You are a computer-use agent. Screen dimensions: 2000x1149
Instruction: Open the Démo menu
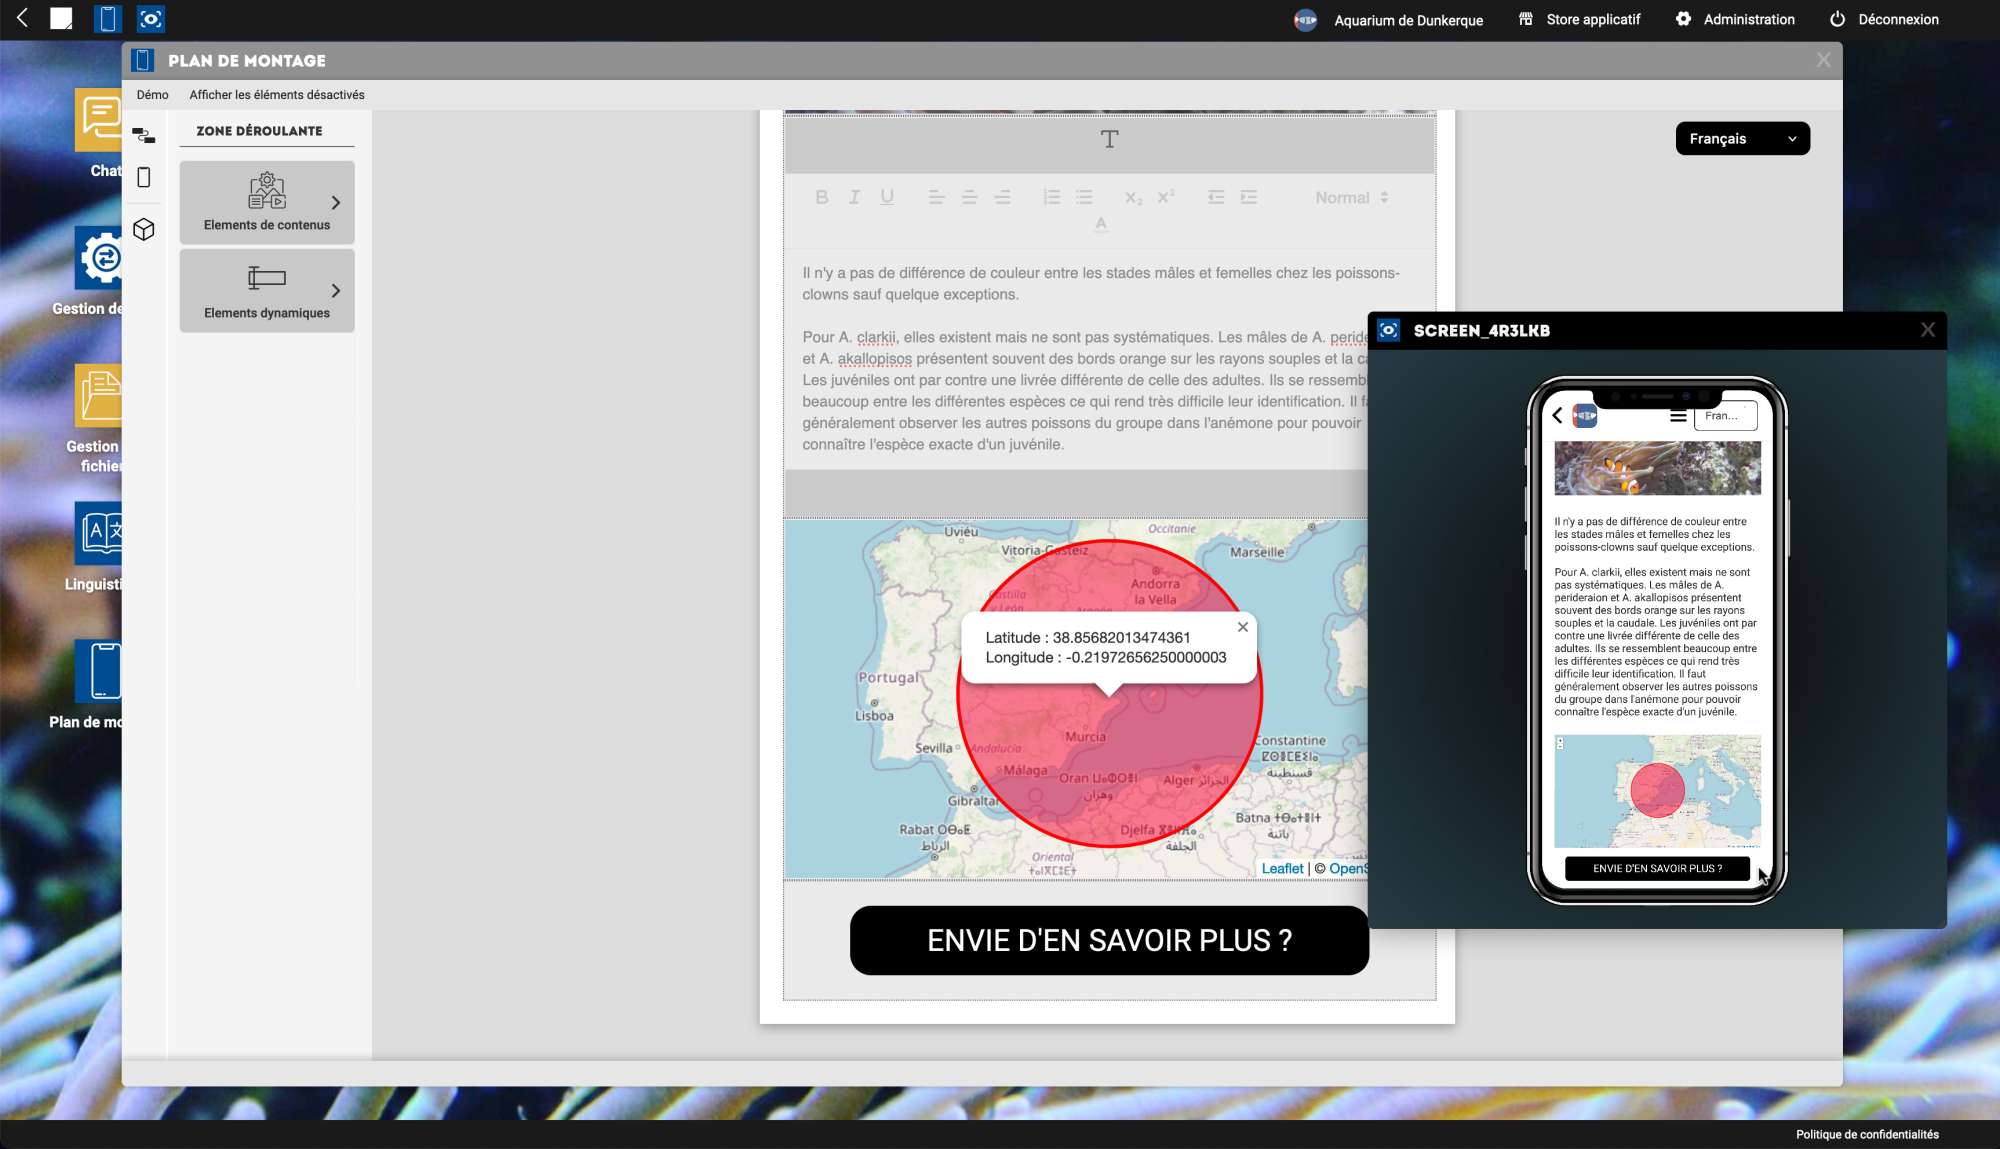coord(153,95)
